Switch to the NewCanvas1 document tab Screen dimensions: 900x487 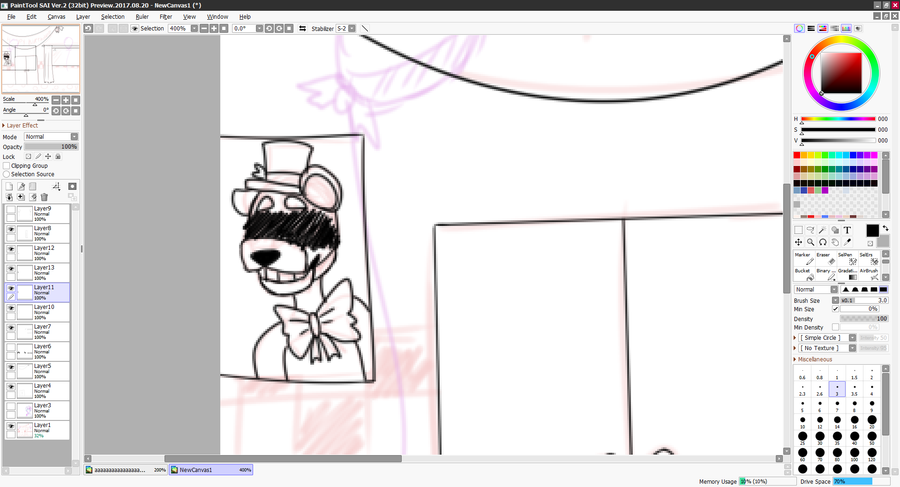coord(211,470)
